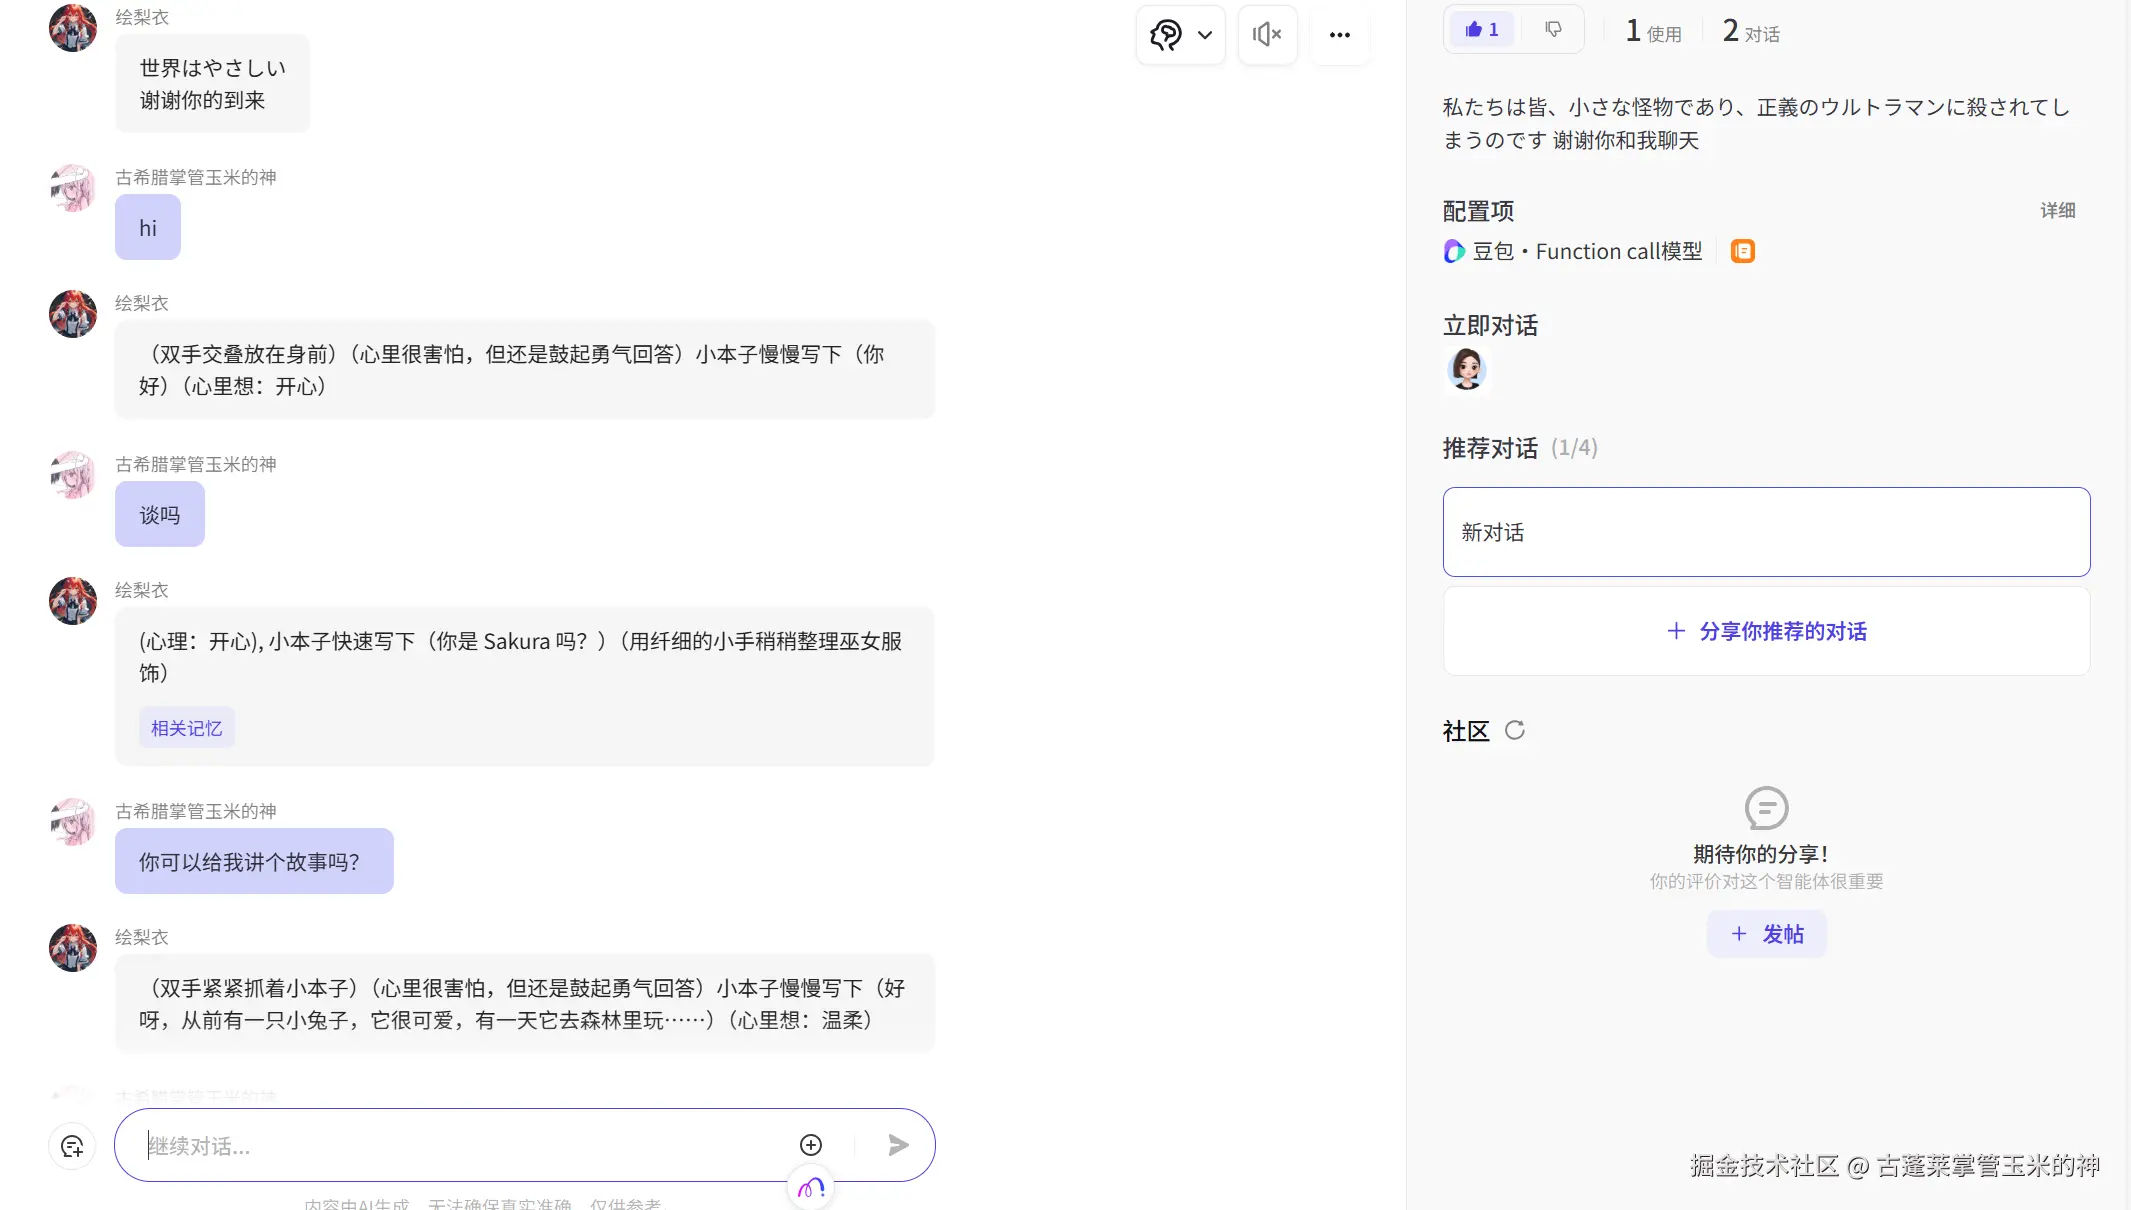Open the three-dots more options menu
The width and height of the screenshot is (2131, 1210).
(x=1339, y=35)
